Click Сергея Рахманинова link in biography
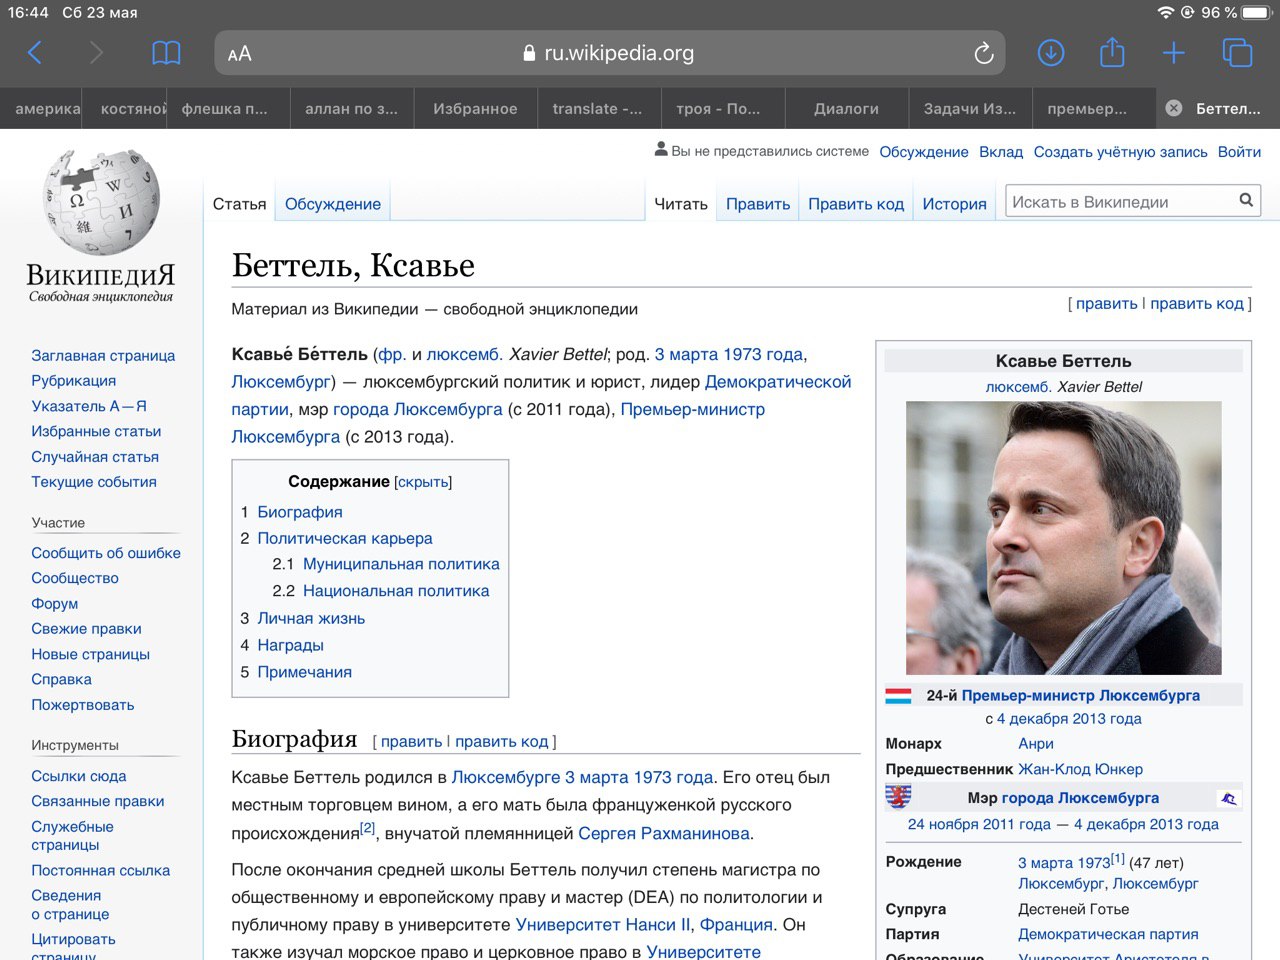This screenshot has height=960, width=1280. tap(664, 833)
